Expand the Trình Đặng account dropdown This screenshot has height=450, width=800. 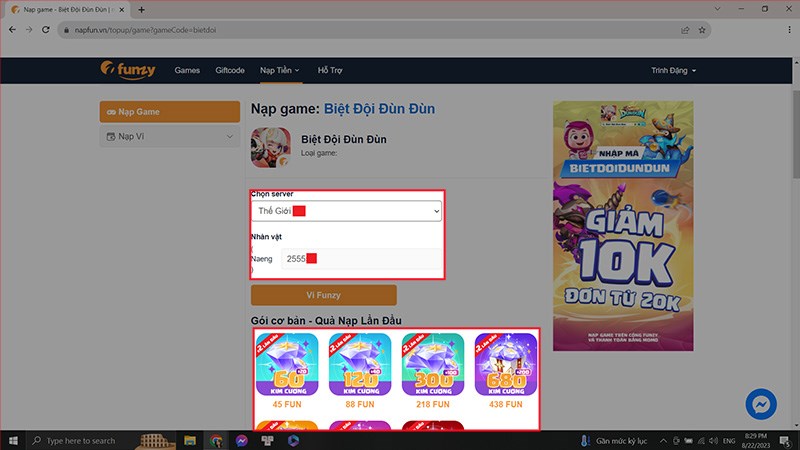click(673, 70)
